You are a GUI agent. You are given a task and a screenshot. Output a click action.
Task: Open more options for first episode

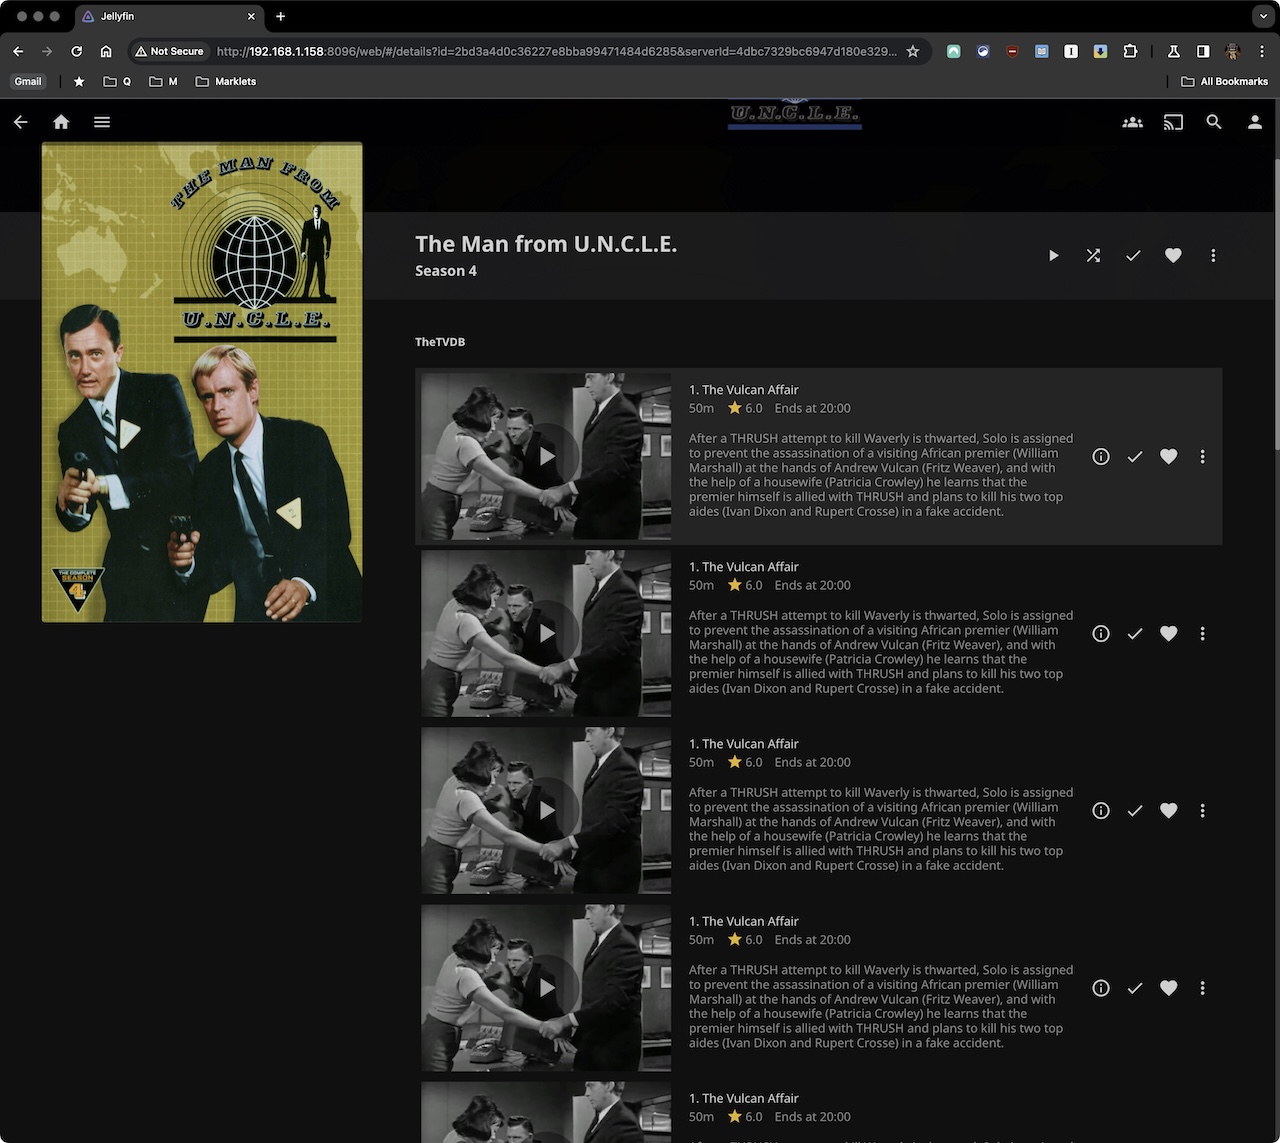[x=1202, y=457]
